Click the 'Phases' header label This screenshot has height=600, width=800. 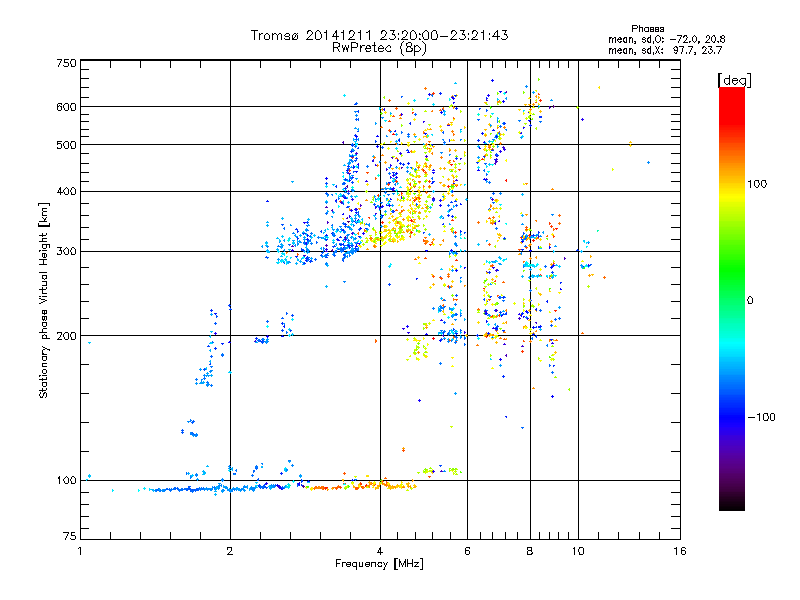(x=647, y=29)
